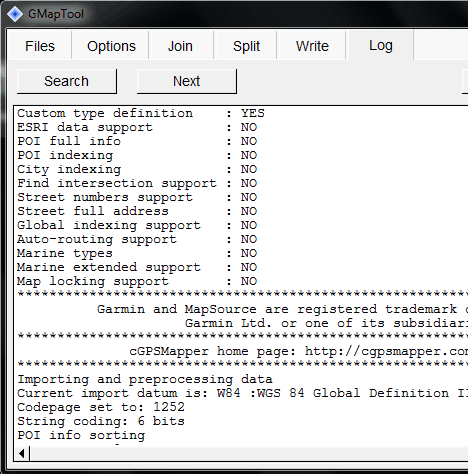The width and height of the screenshot is (468, 474).
Task: Click the Next button
Action: click(187, 81)
